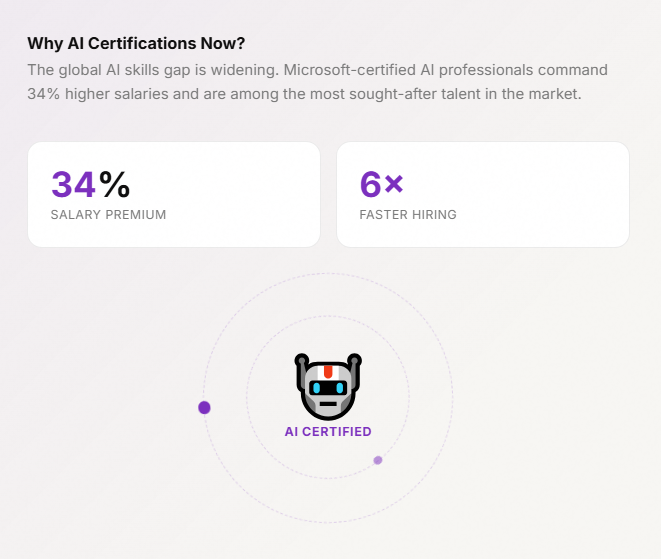Click the red light on robot's forehead
This screenshot has width=661, height=559.
coord(328,372)
